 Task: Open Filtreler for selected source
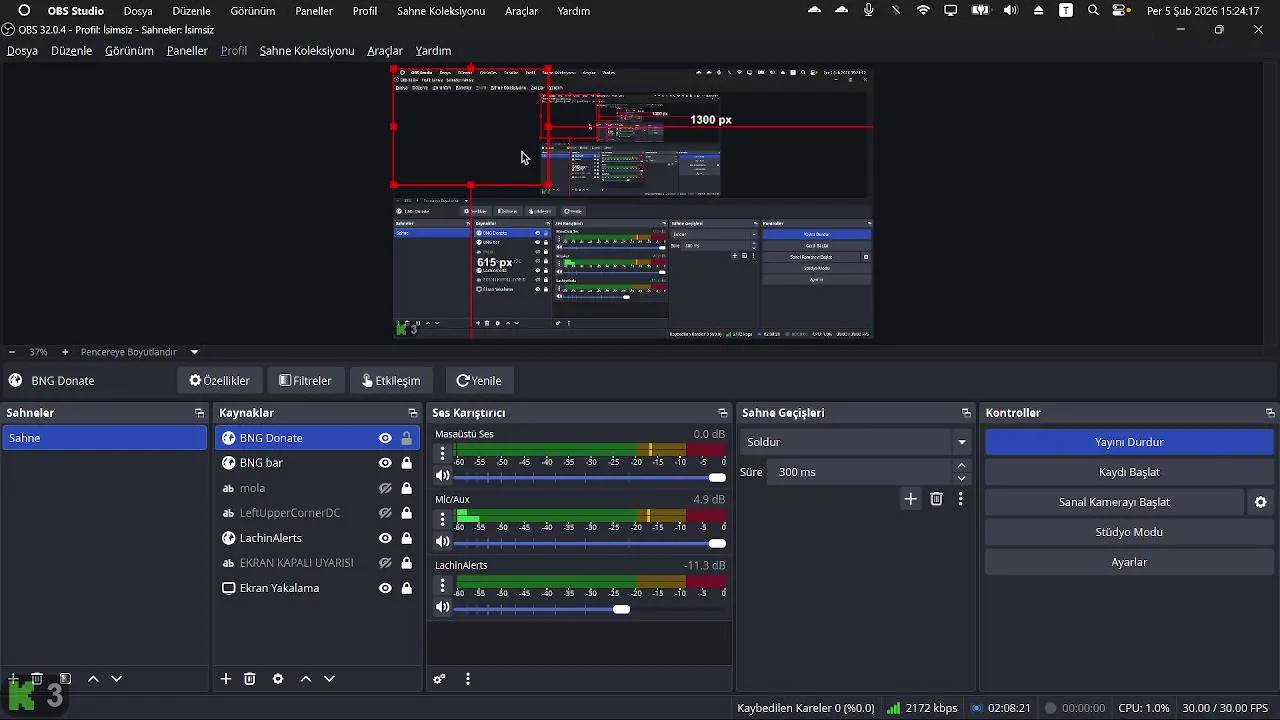[x=305, y=381]
